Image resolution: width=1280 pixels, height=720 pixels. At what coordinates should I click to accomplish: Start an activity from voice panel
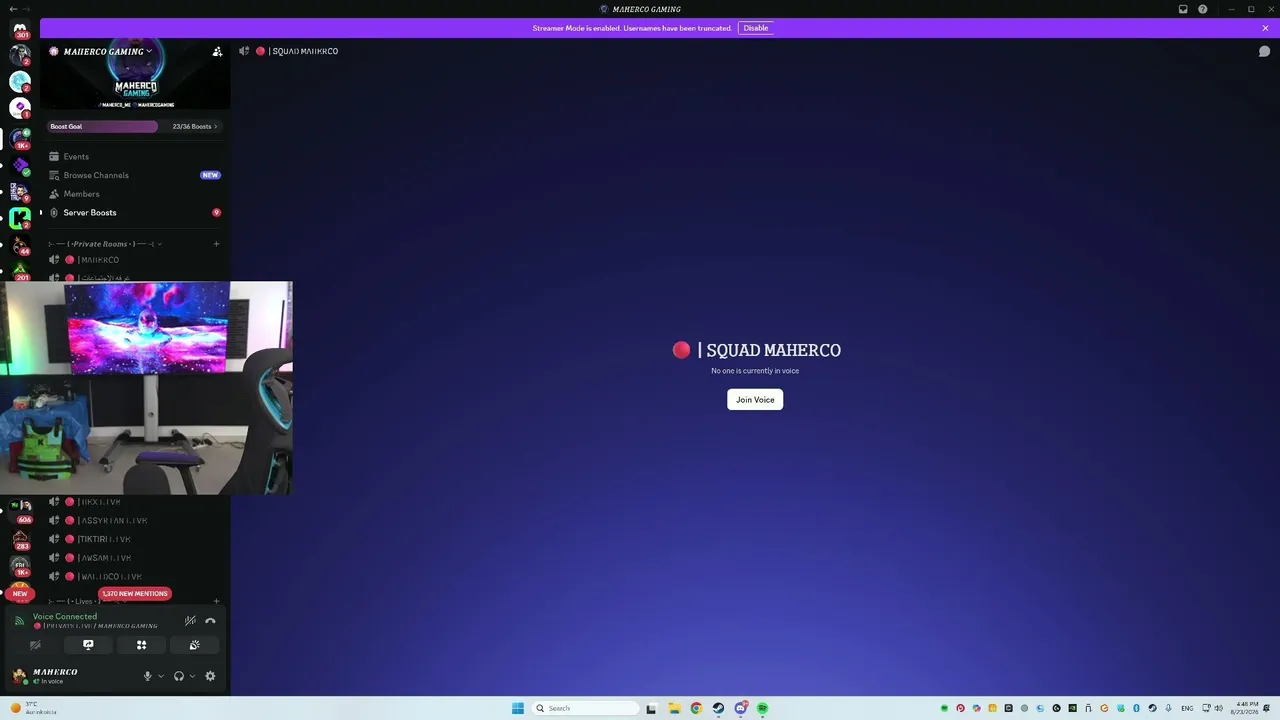pyautogui.click(x=141, y=645)
